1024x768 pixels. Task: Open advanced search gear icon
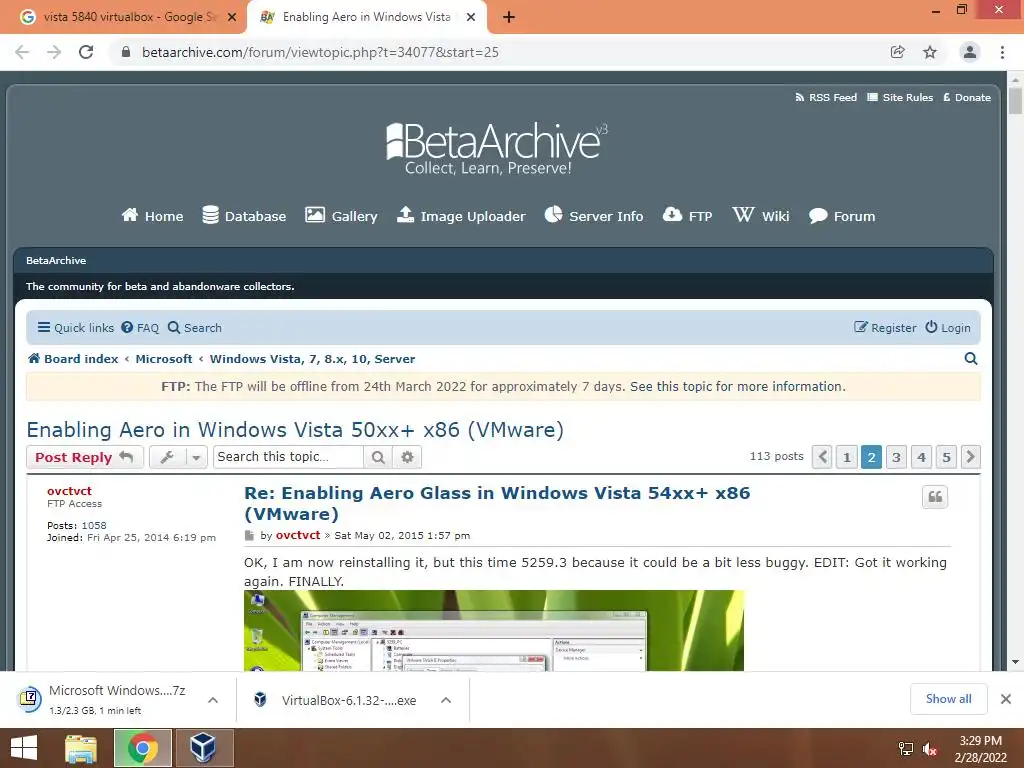[x=408, y=457]
